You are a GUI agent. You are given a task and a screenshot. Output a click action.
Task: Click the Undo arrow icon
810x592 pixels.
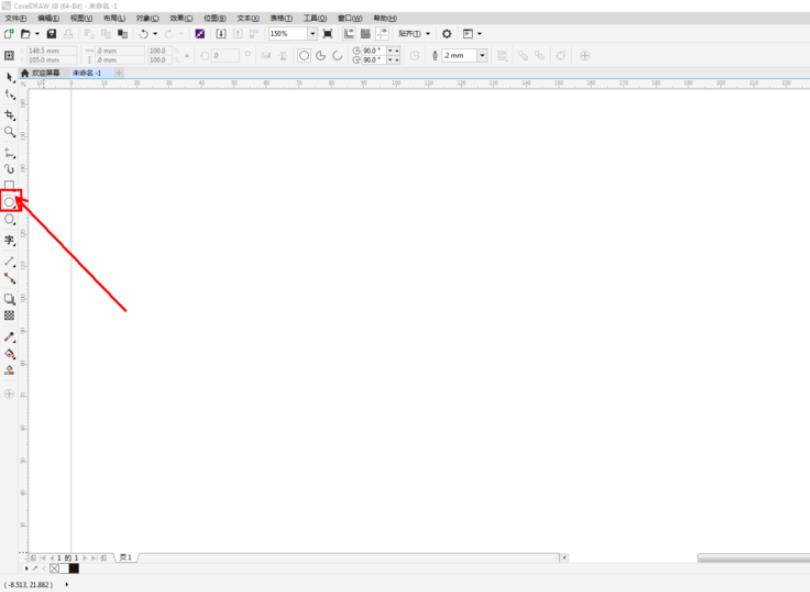click(x=144, y=34)
